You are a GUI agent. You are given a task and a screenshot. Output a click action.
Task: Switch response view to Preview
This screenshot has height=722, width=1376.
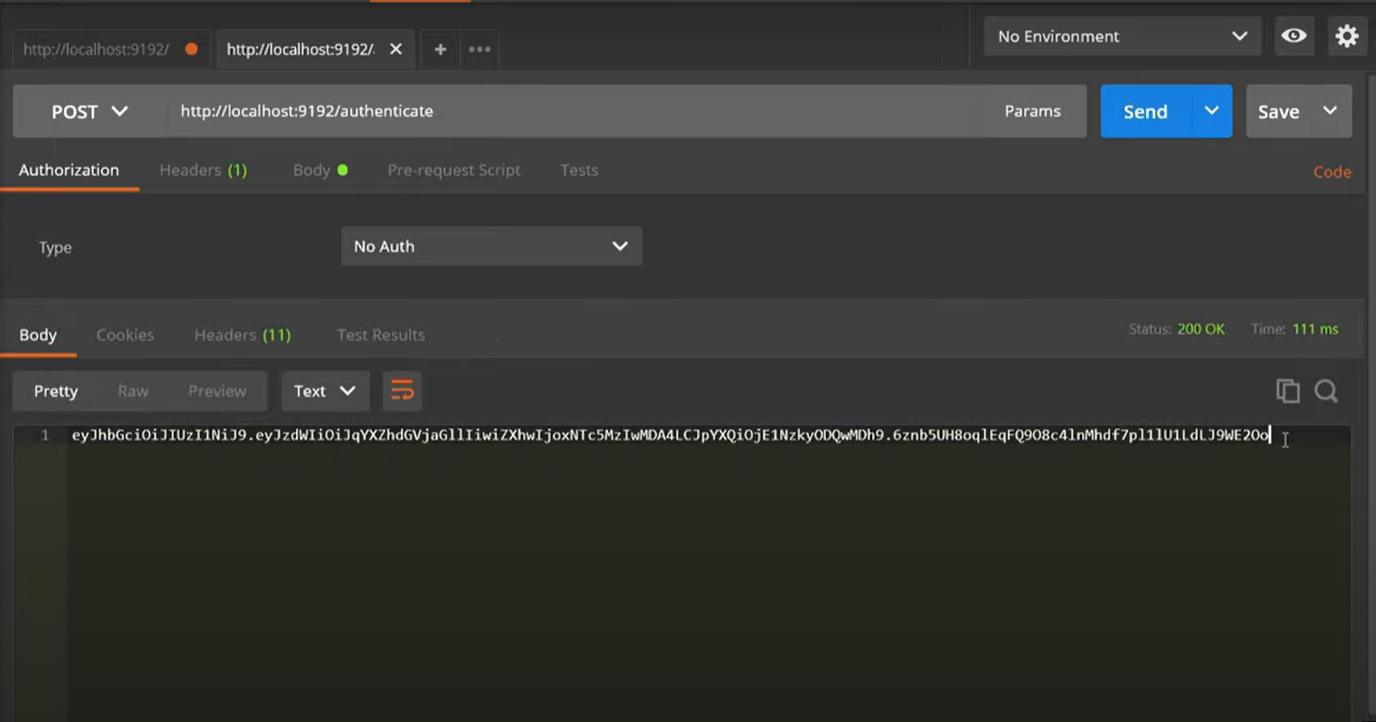click(x=217, y=391)
